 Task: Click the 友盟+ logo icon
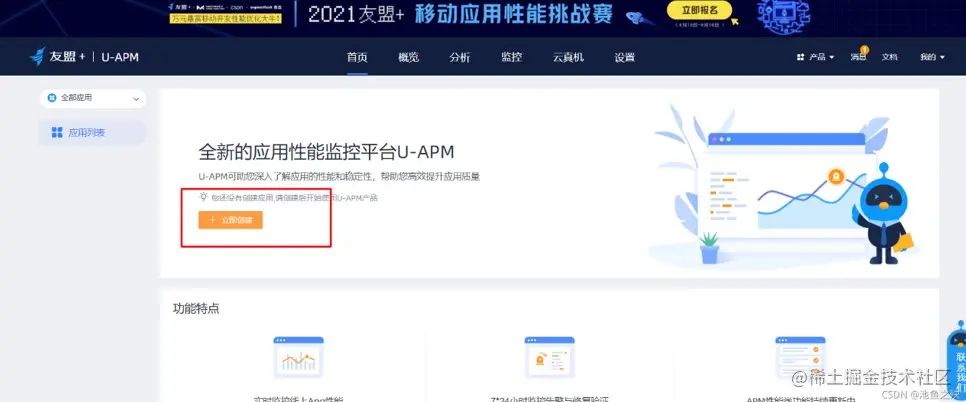pyautogui.click(x=38, y=57)
